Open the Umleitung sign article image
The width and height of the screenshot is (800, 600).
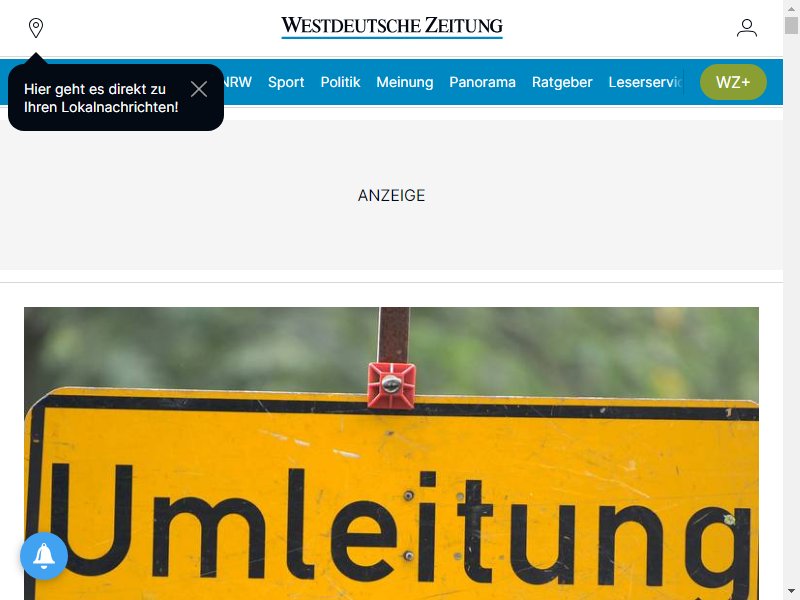pos(391,454)
